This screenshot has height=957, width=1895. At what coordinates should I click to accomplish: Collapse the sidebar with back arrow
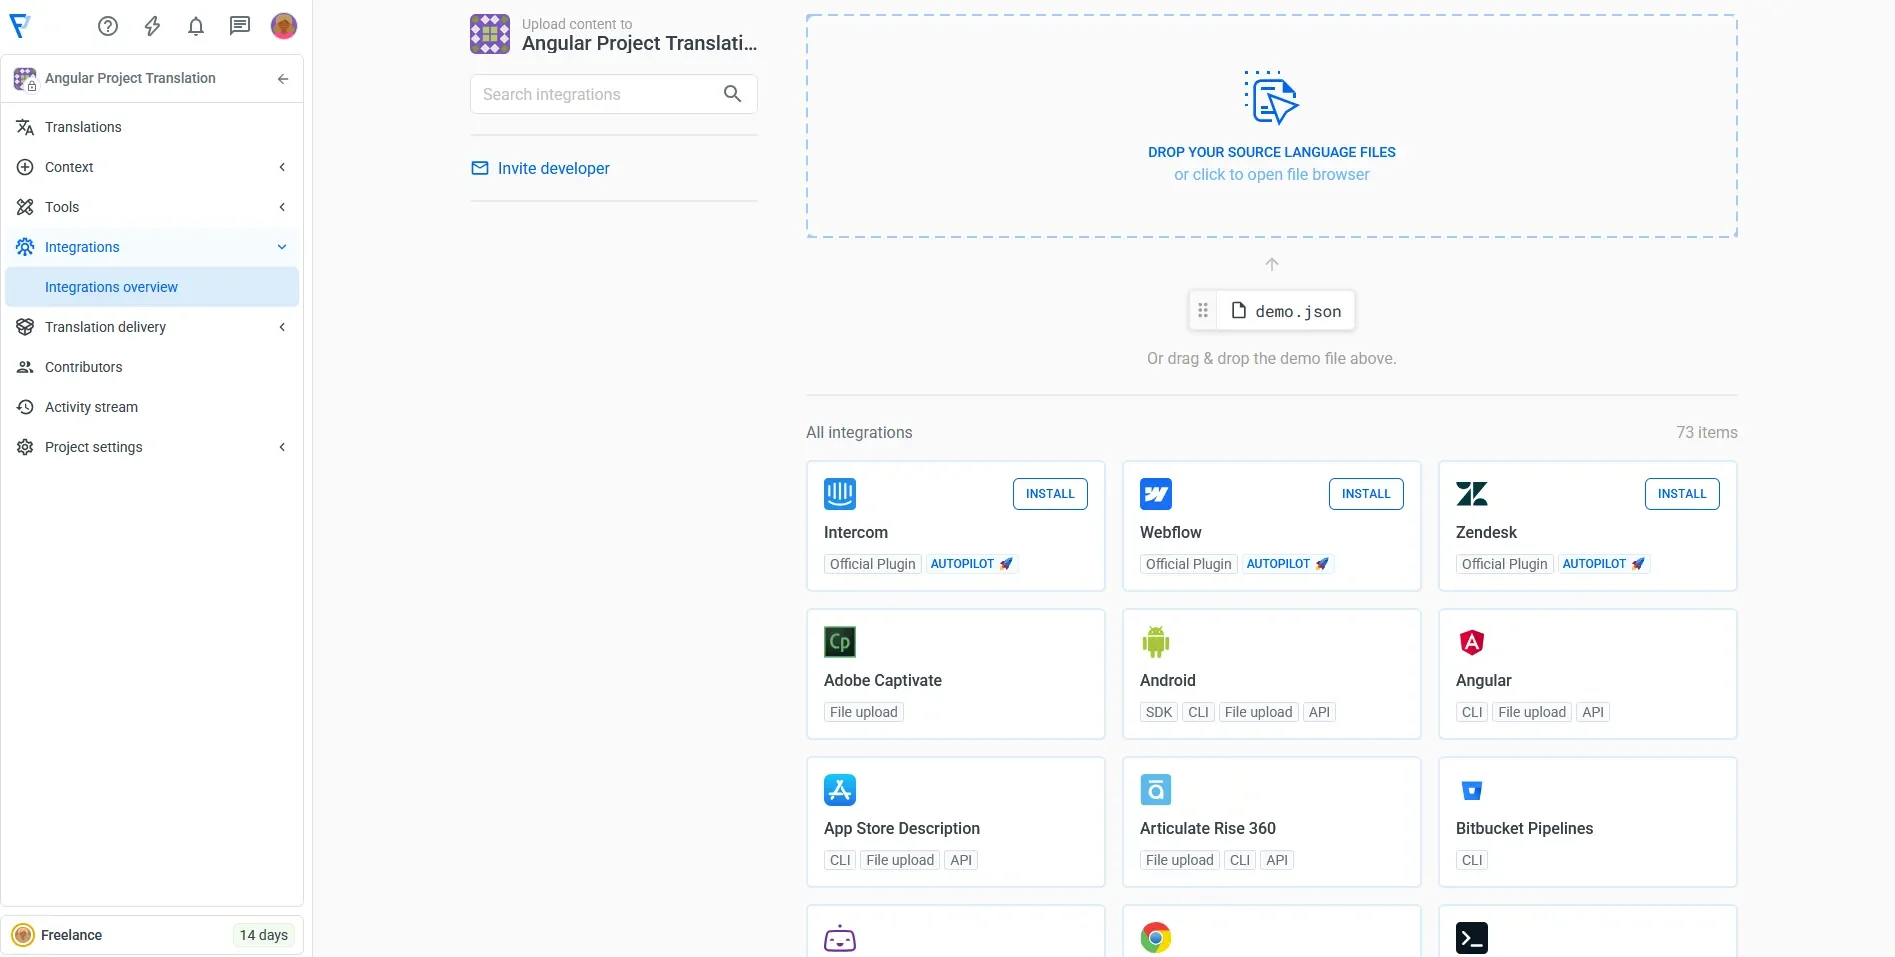coord(283,78)
